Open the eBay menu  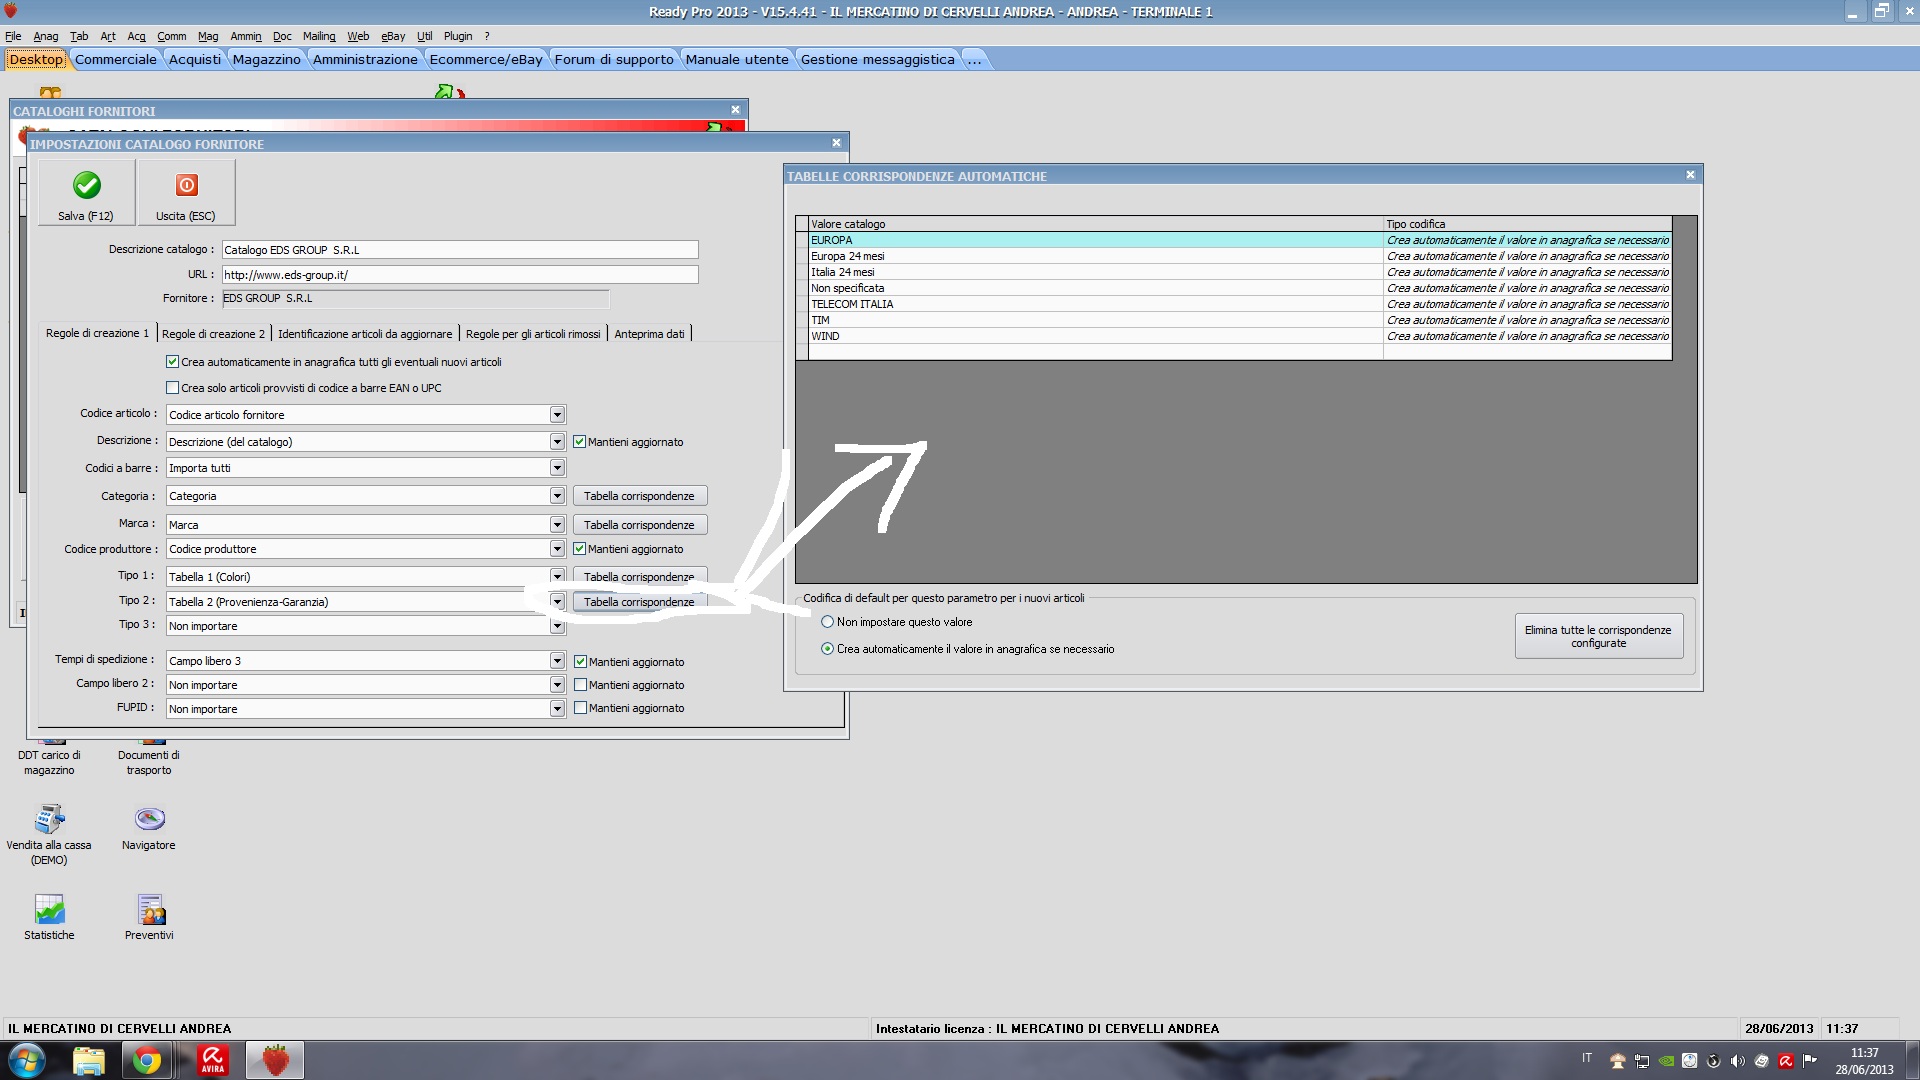(x=393, y=36)
